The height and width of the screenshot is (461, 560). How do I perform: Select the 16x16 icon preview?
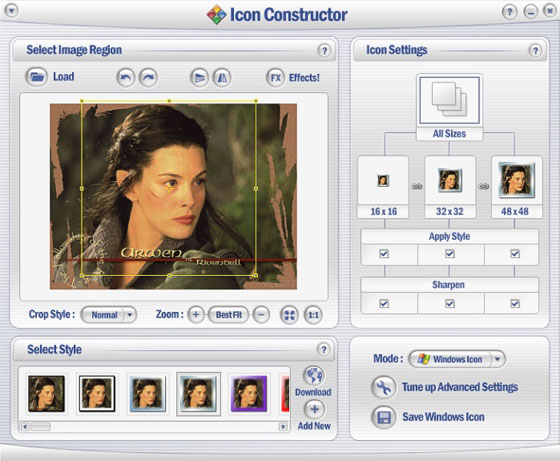coord(383,180)
